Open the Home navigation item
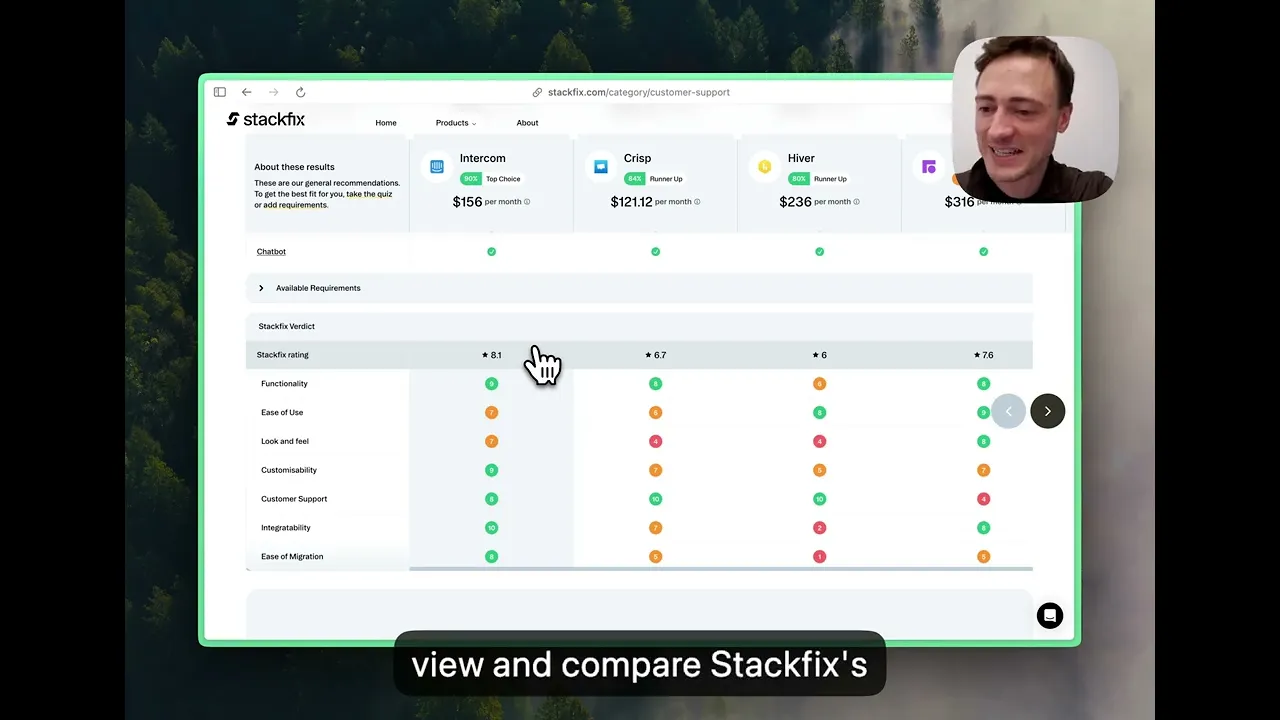The width and height of the screenshot is (1280, 720). (x=386, y=123)
